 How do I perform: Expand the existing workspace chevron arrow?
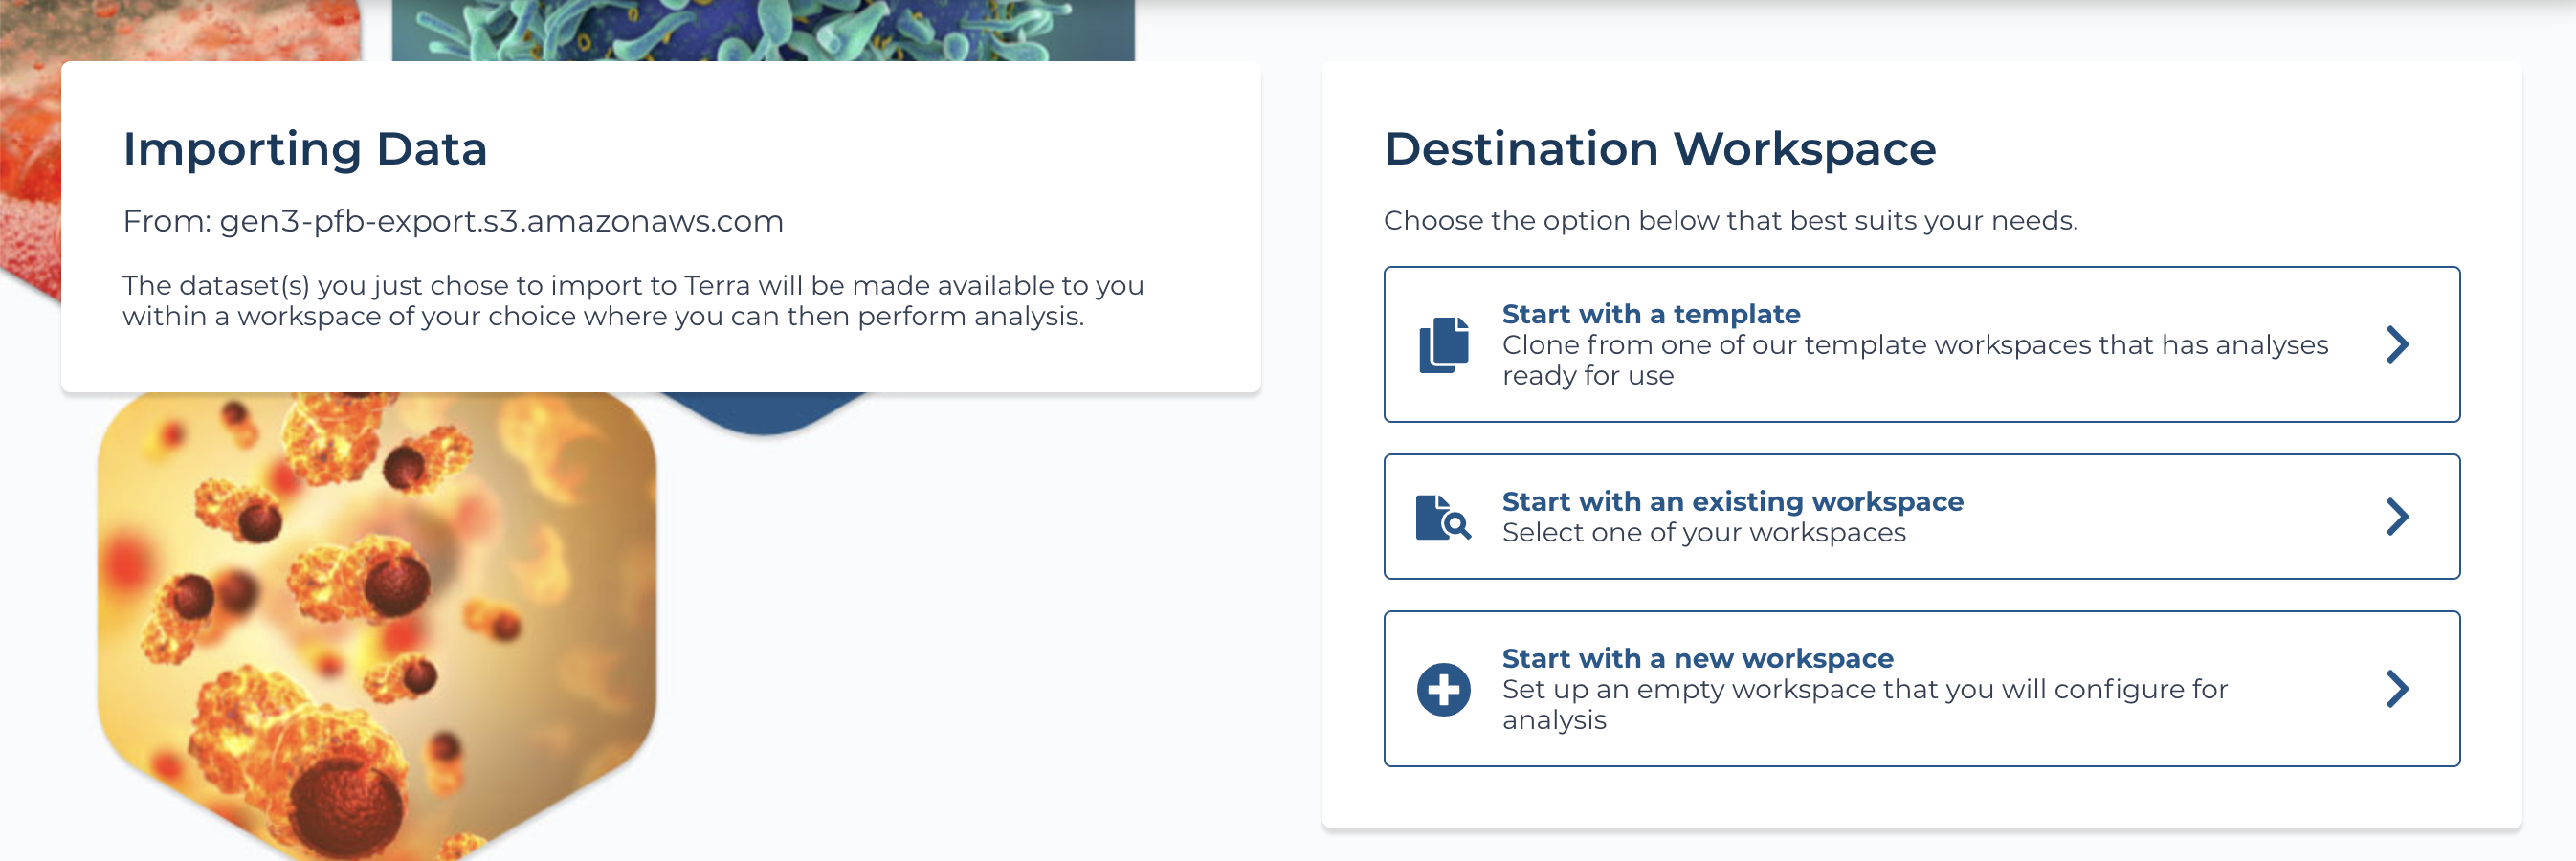[x=2397, y=517]
